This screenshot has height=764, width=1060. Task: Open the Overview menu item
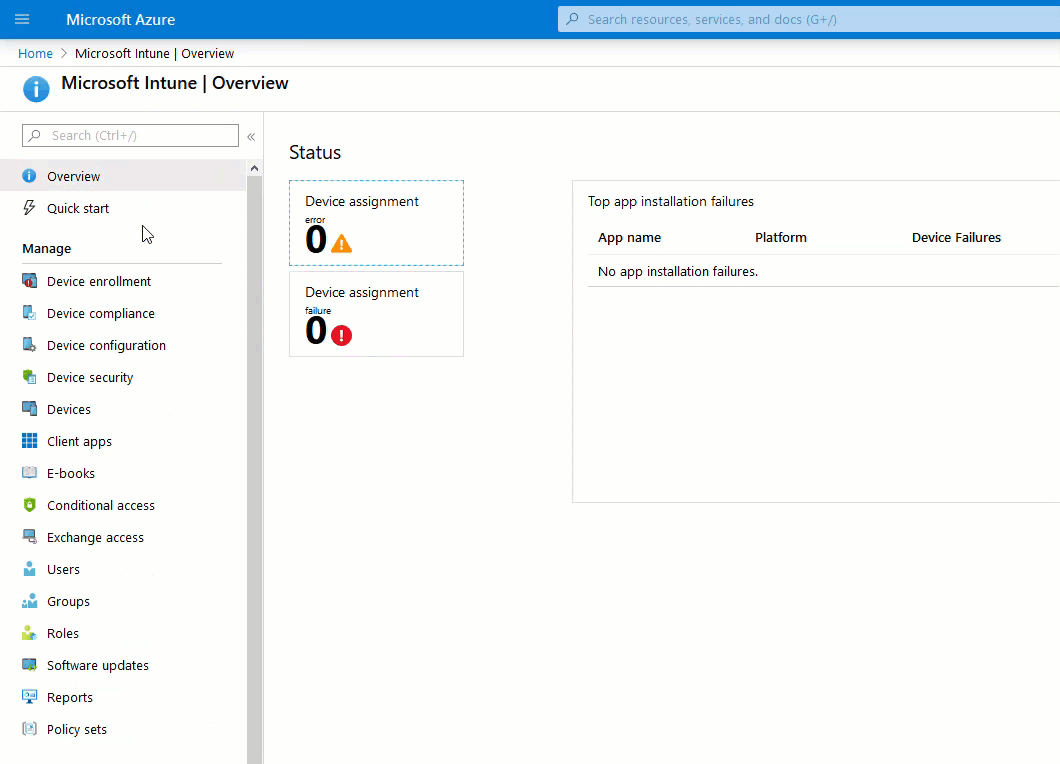(123, 176)
